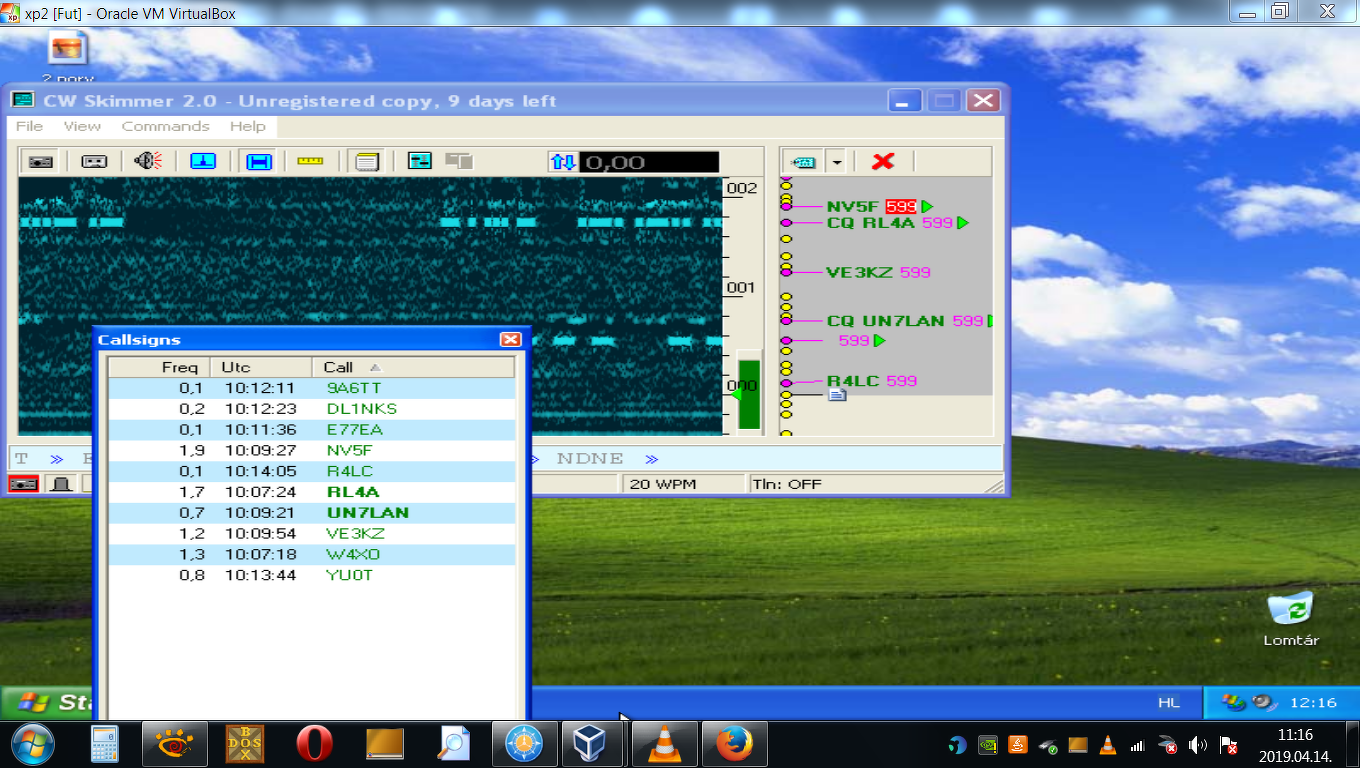Open VLC media player from taskbar
Image resolution: width=1360 pixels, height=768 pixels.
pyautogui.click(x=664, y=744)
